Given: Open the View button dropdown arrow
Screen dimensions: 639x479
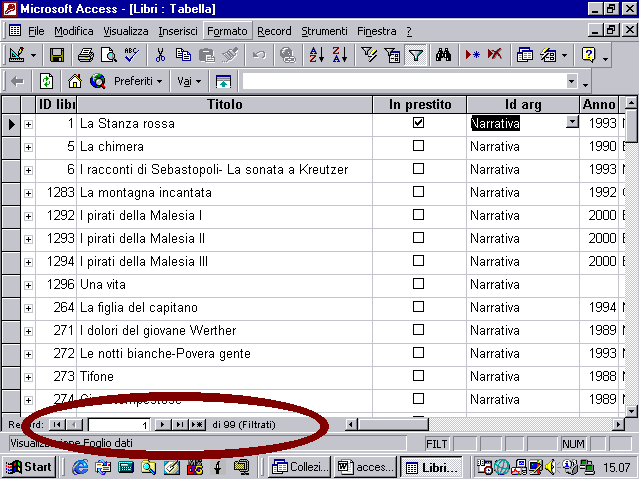Looking at the screenshot, I should tap(33, 55).
